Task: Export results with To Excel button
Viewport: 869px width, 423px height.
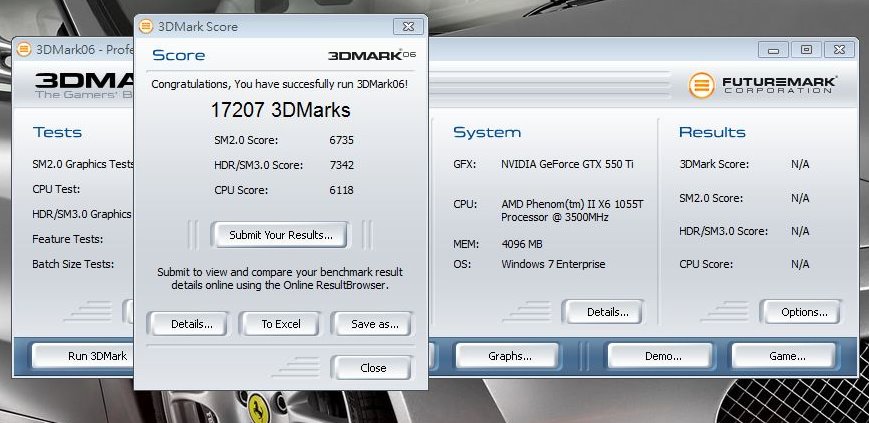Action: (281, 324)
